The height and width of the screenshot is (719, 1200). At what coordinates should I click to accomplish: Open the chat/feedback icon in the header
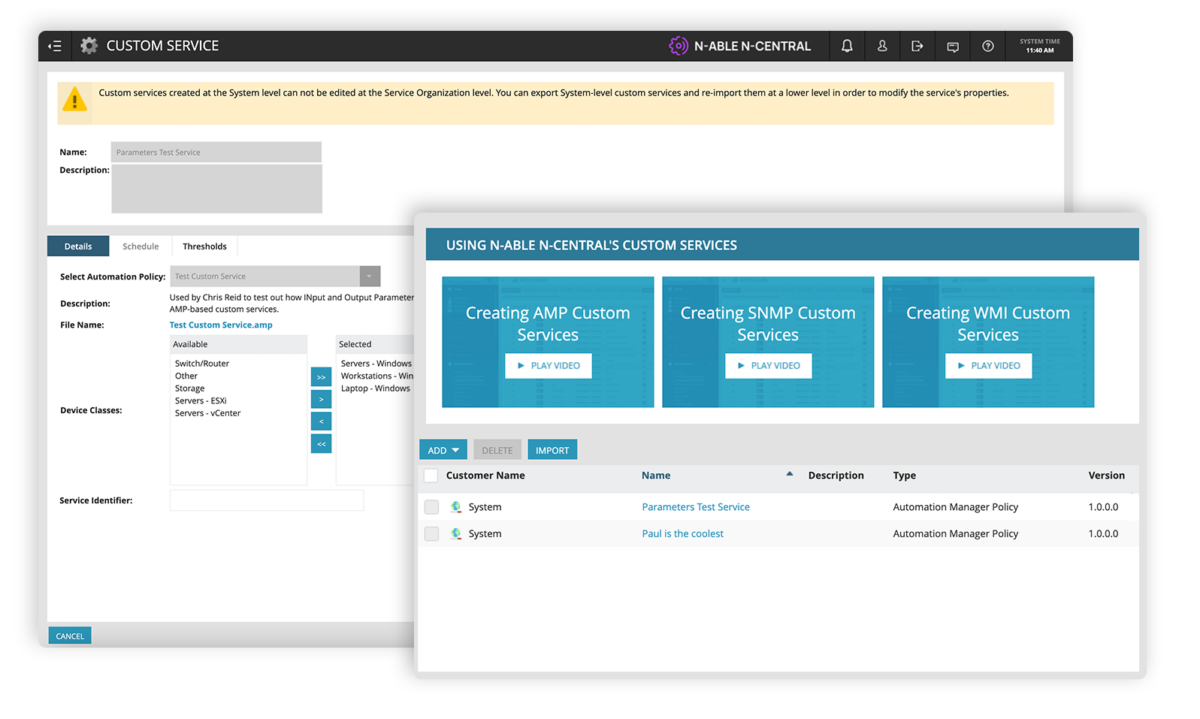click(x=952, y=45)
